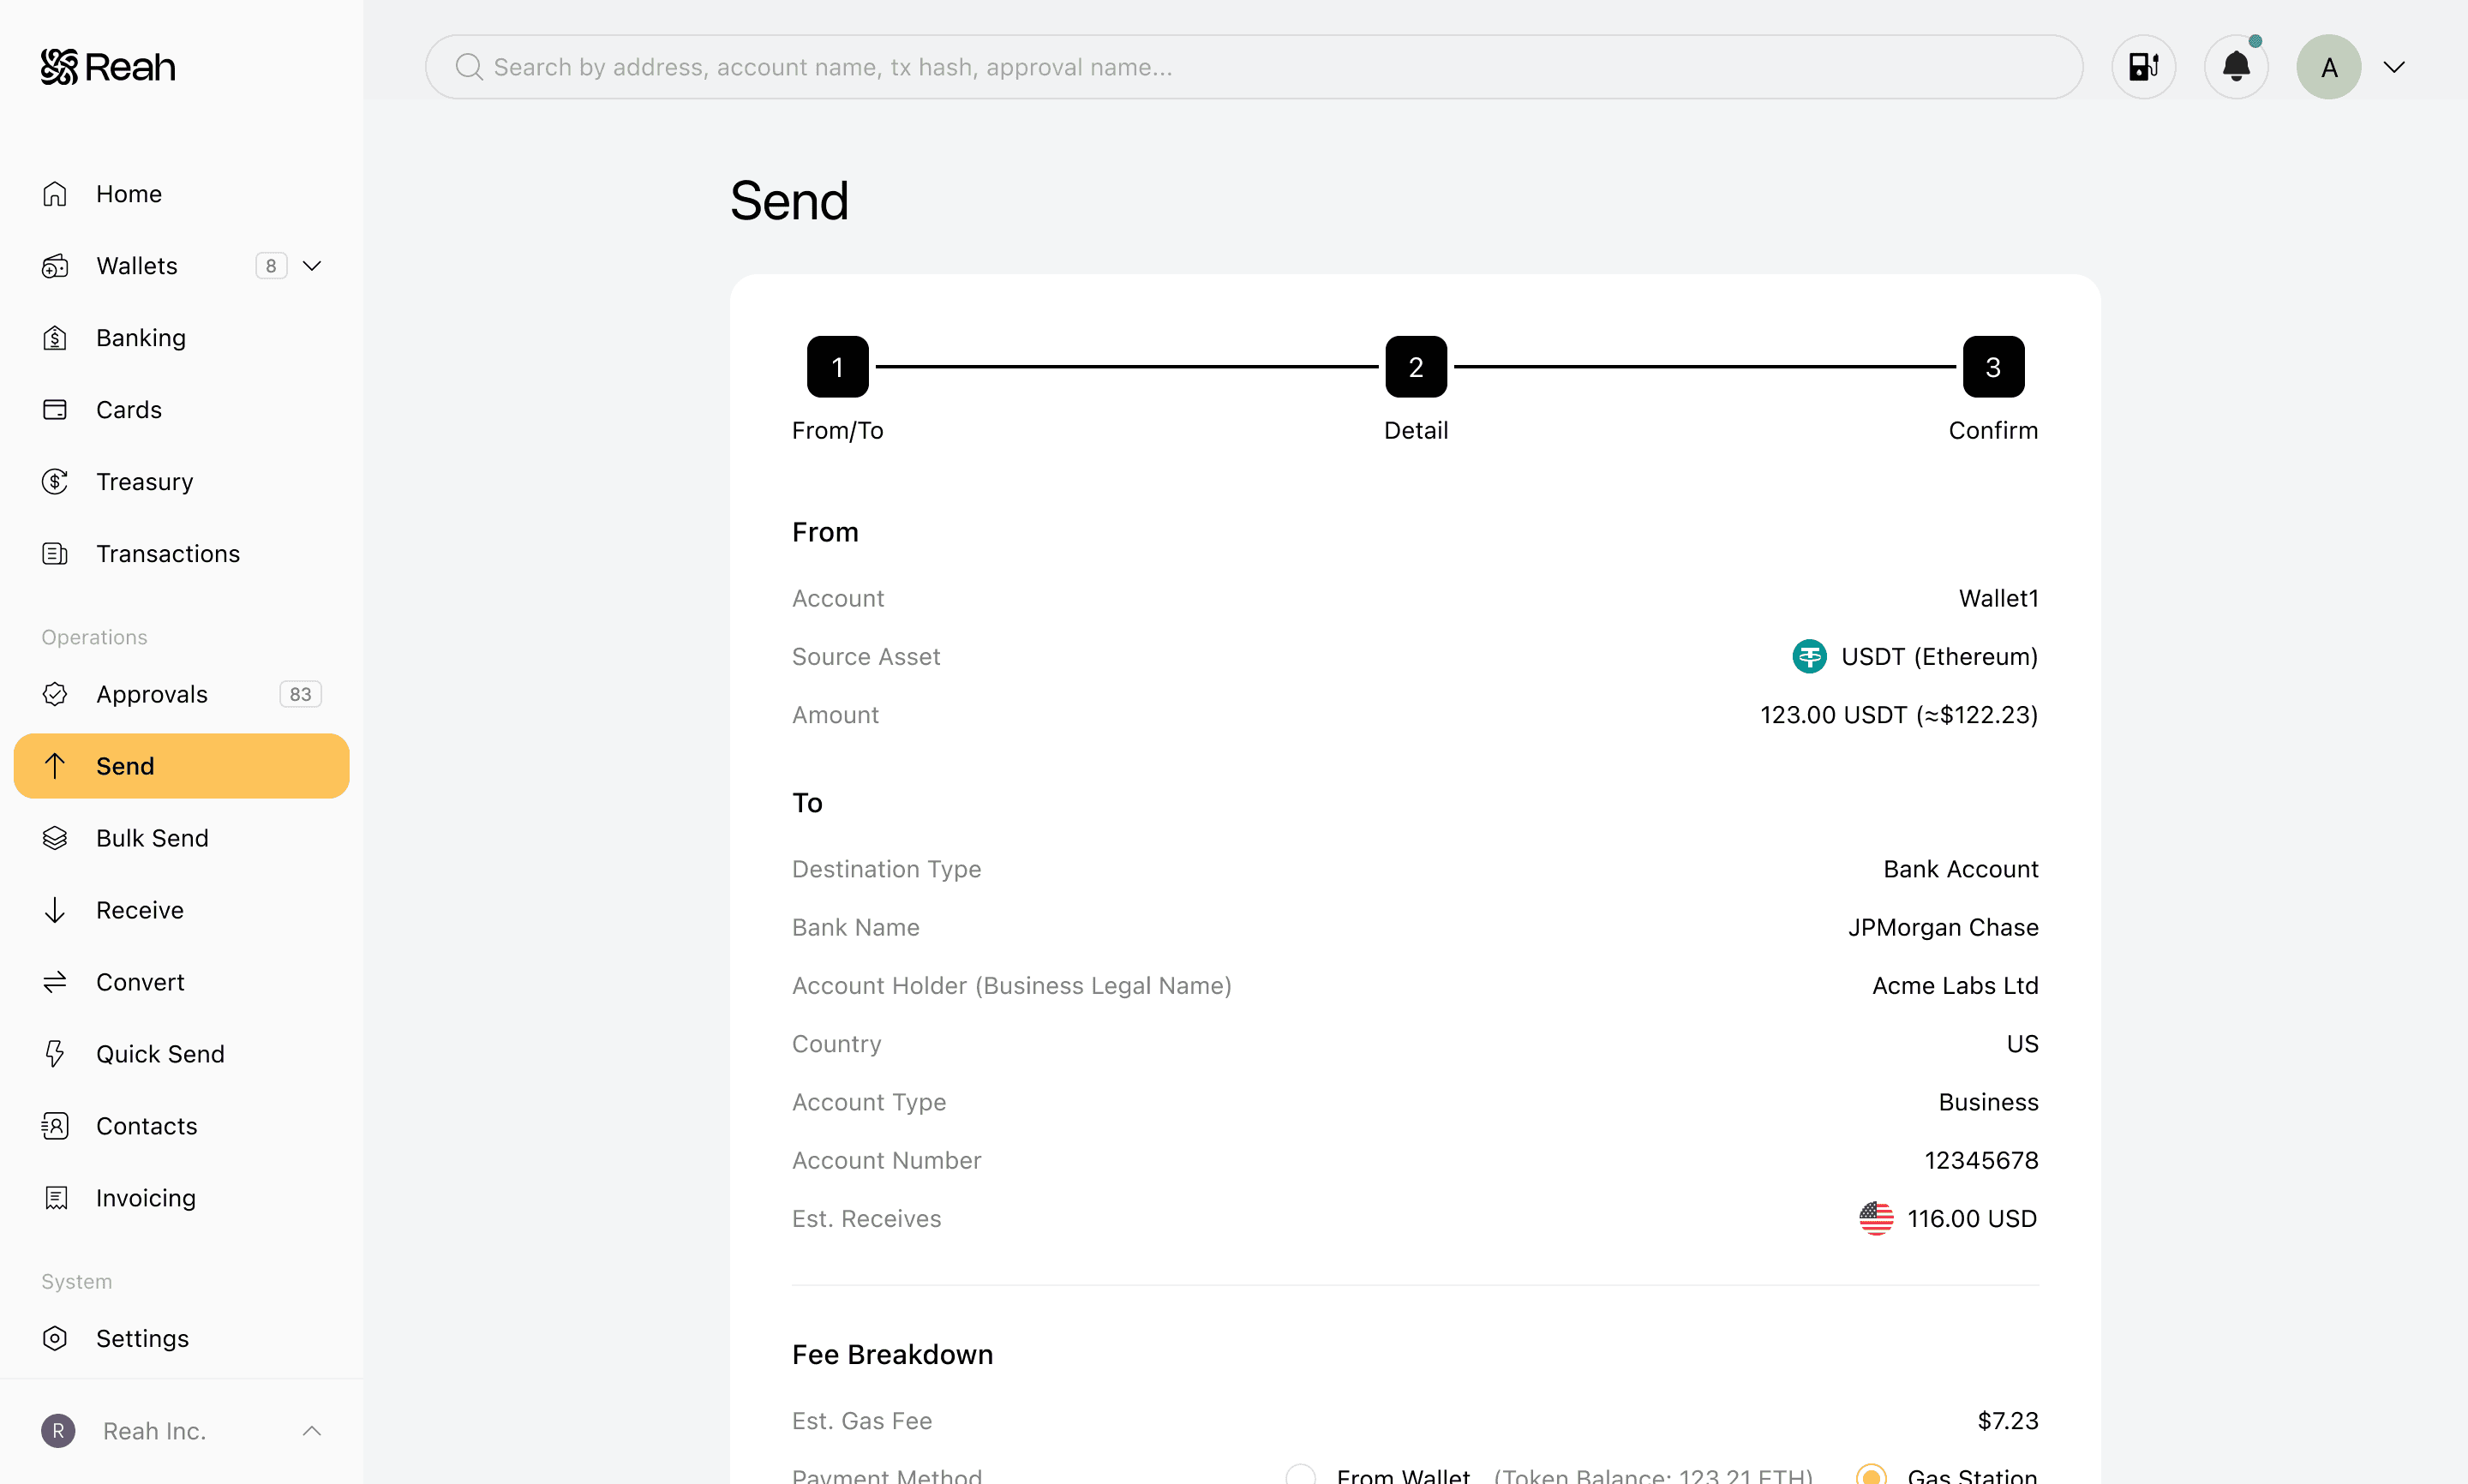Open the notifications bell
The image size is (2468, 1484).
pos(2236,67)
